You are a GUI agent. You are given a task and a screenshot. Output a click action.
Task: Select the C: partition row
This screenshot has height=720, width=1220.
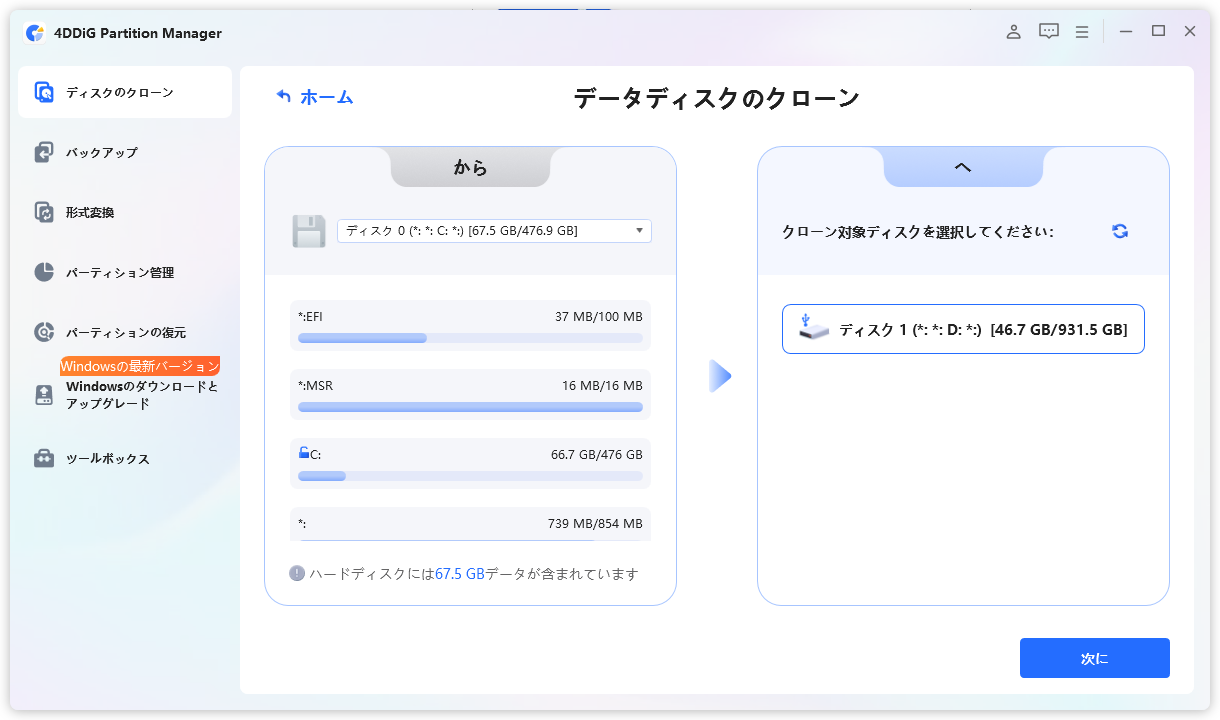tap(470, 463)
